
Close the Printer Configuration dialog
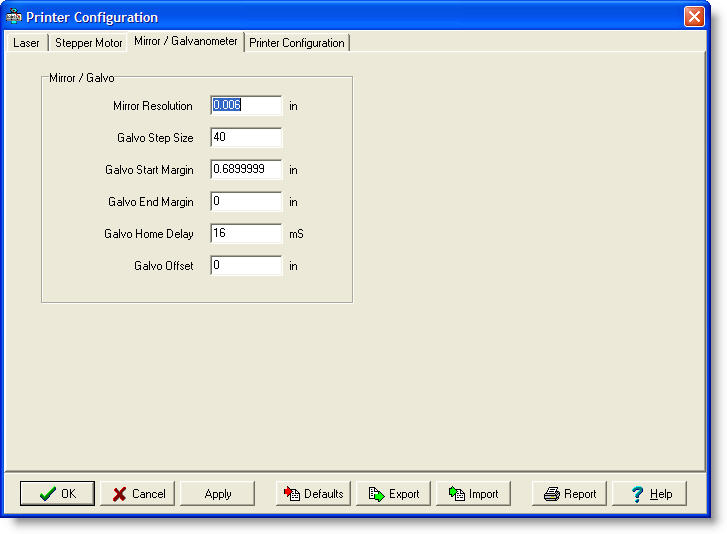tap(694, 17)
